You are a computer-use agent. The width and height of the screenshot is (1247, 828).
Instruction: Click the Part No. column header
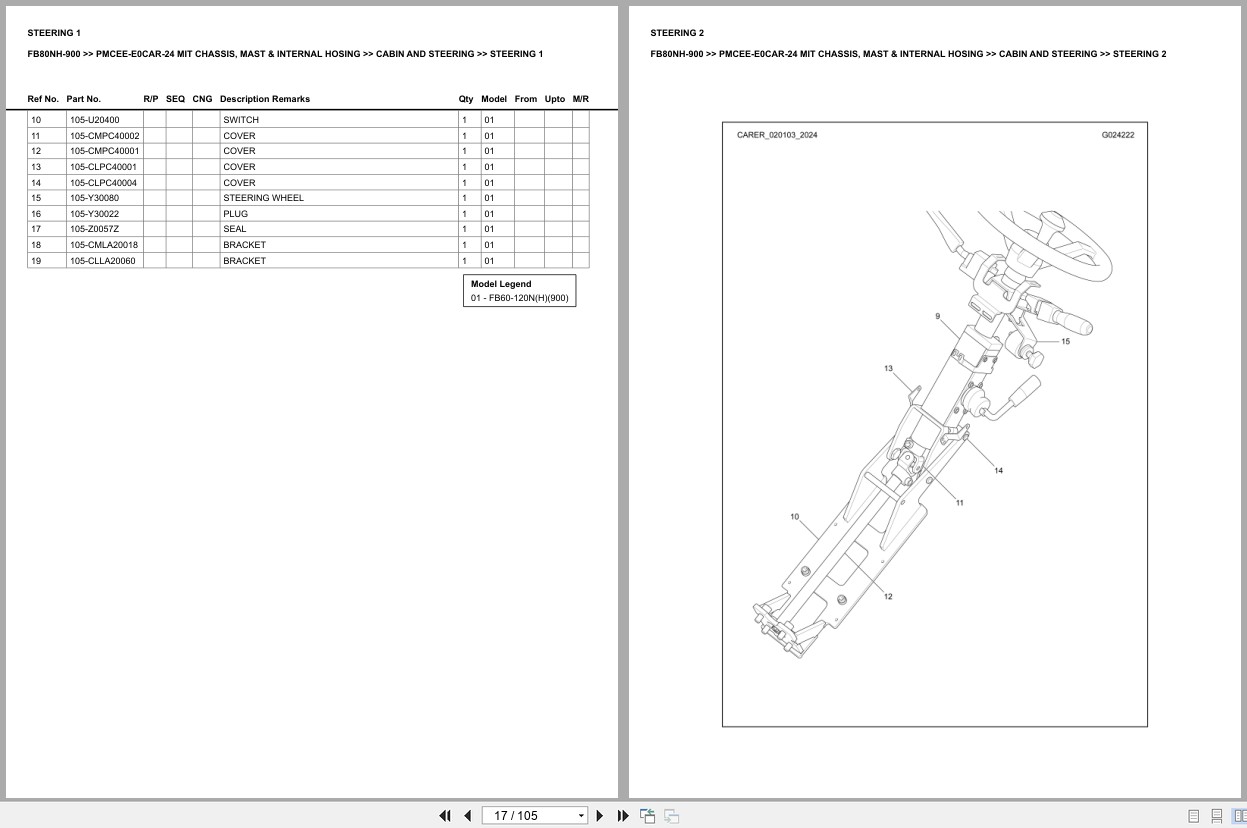tap(84, 99)
